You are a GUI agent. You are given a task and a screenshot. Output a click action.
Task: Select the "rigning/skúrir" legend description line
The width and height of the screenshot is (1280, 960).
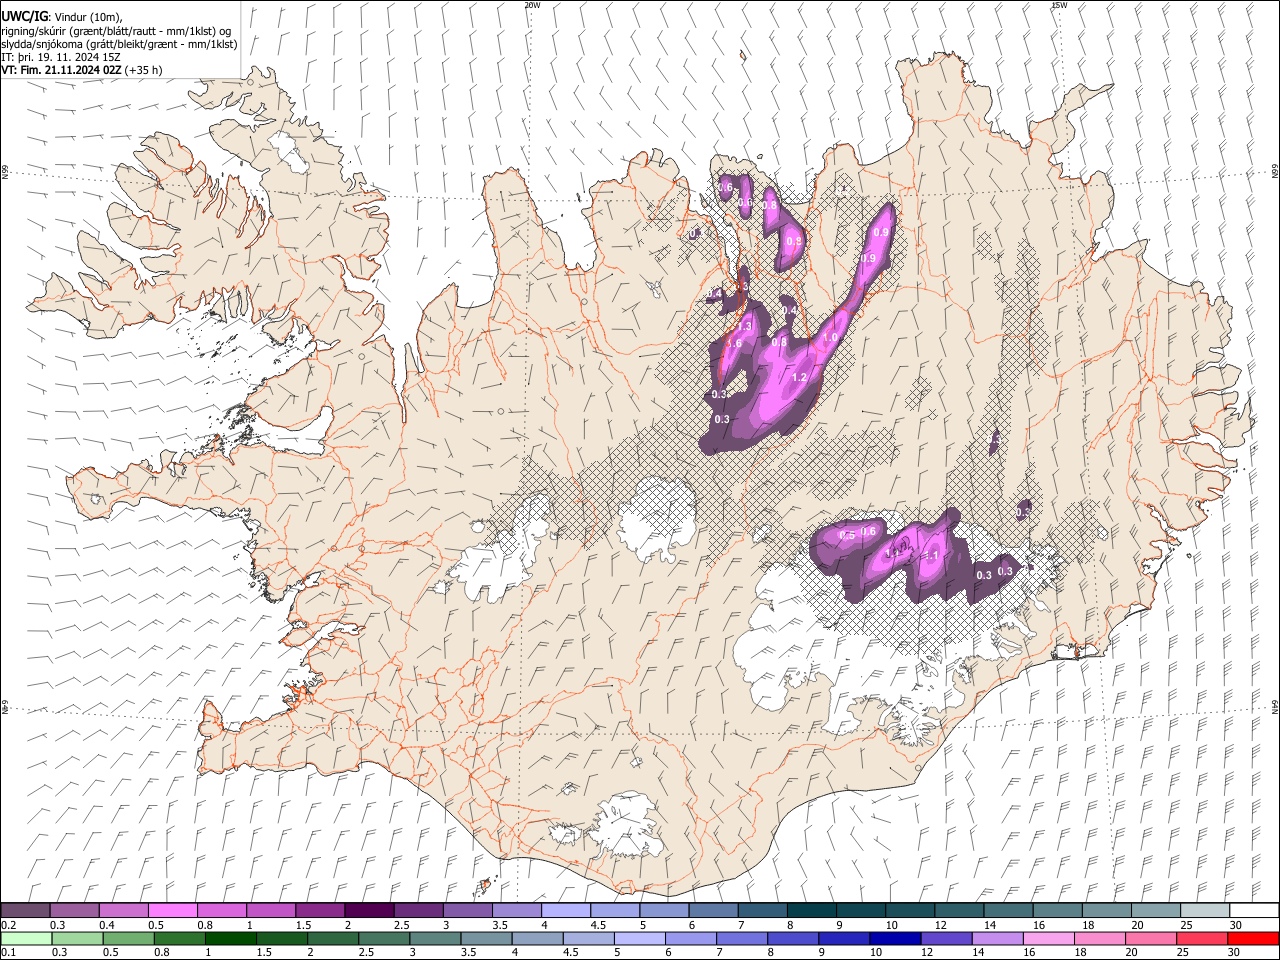[117, 31]
